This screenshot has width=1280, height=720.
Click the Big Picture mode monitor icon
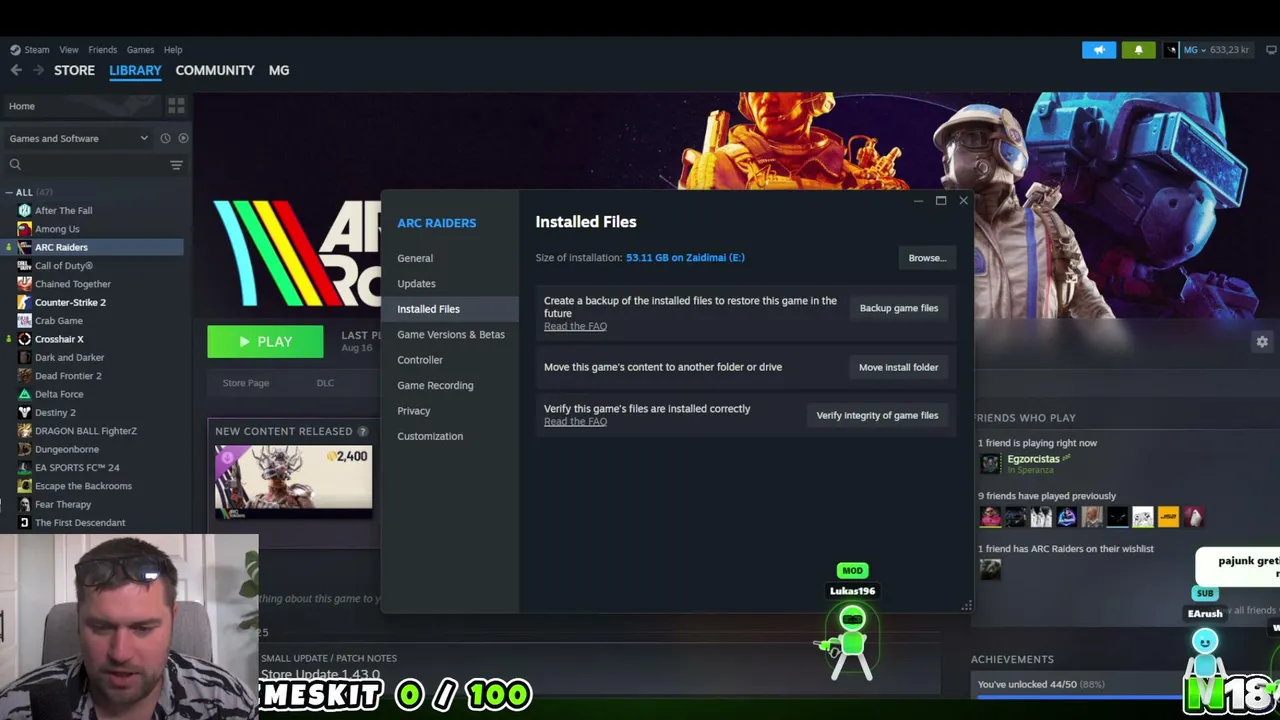1271,50
